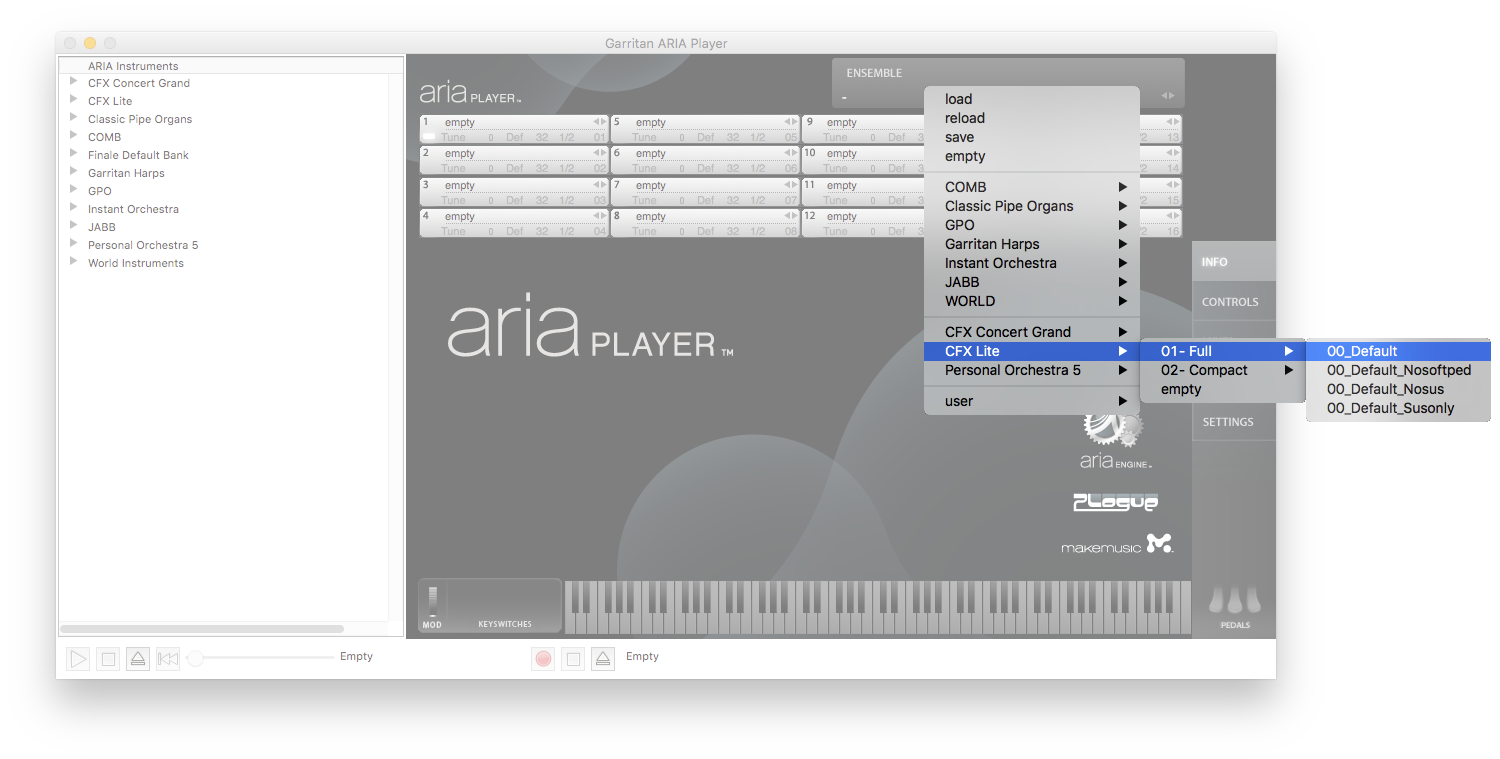Select 00_Default_Nosoftped preset

click(1398, 370)
